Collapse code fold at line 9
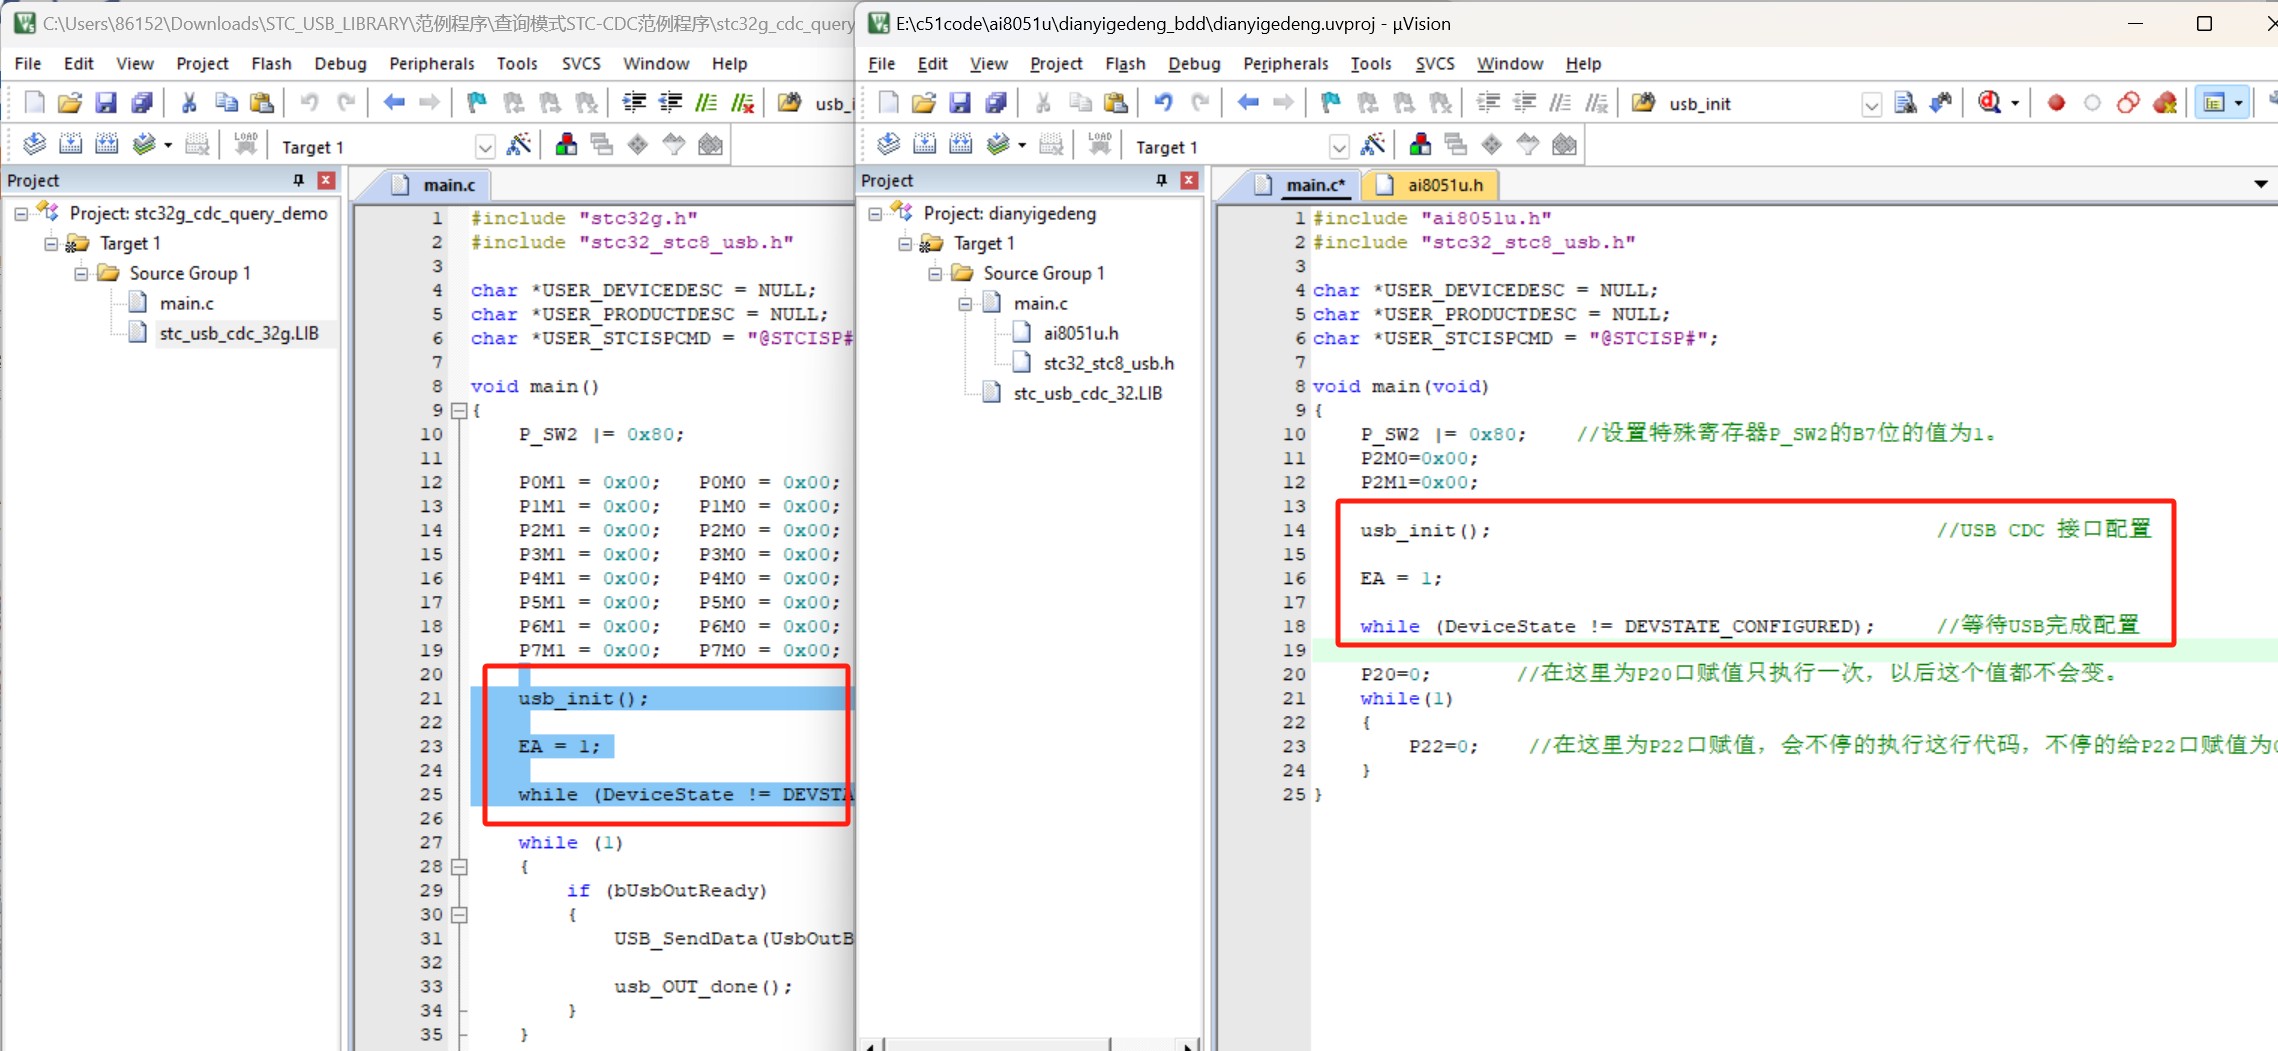Screen dimensions: 2278x1051 pyautogui.click(x=459, y=410)
